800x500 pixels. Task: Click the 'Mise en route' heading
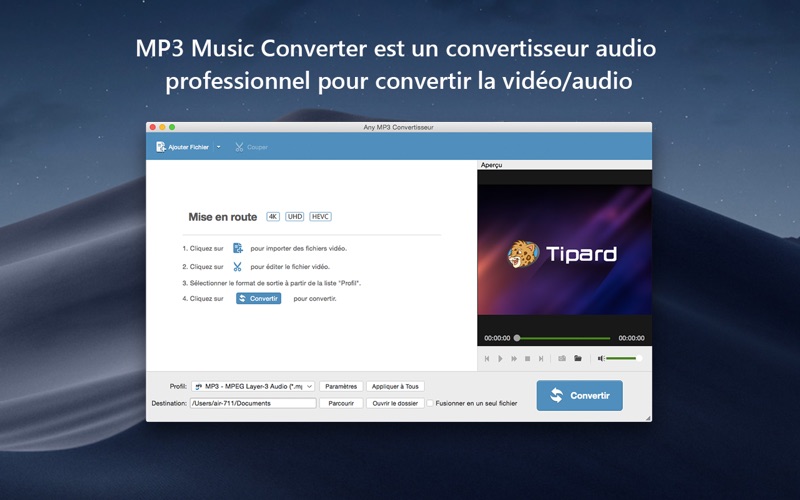222,217
